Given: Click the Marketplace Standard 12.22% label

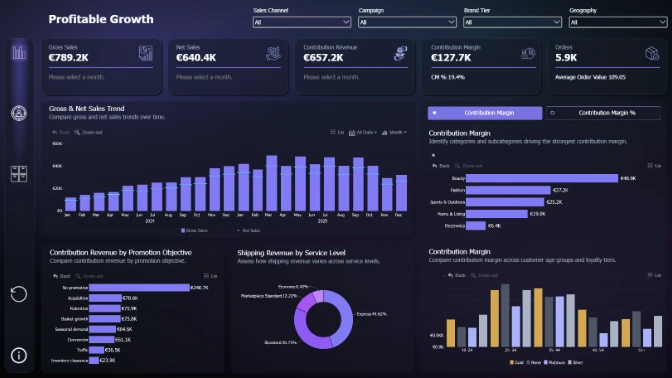Looking at the screenshot, I should [x=269, y=296].
